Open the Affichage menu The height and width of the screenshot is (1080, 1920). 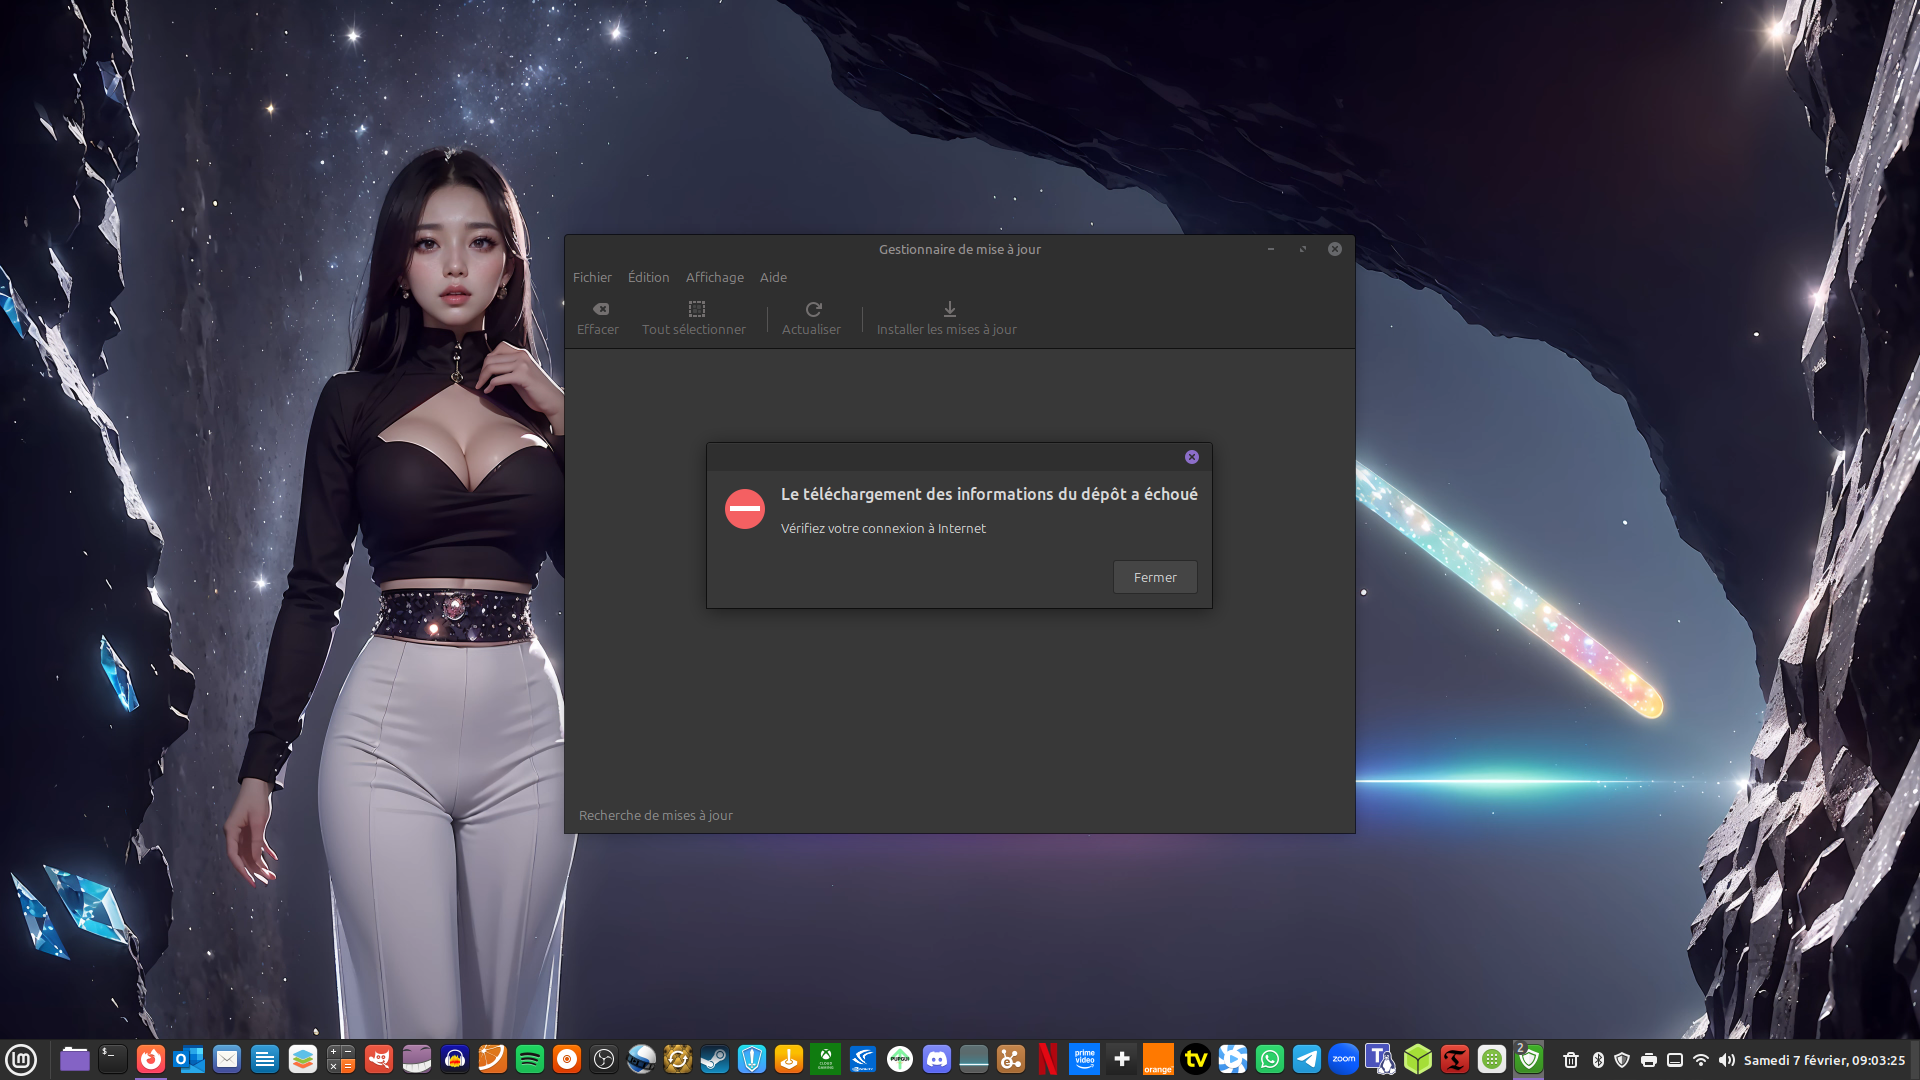tap(714, 277)
